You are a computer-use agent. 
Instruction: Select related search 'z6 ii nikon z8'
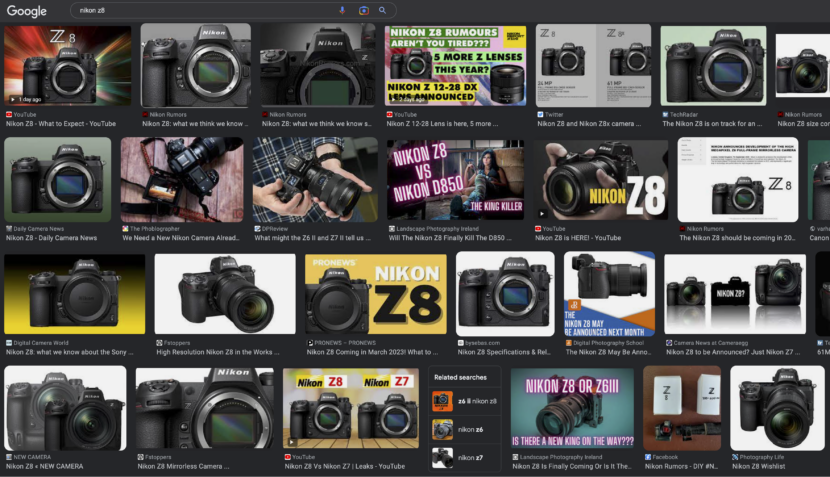tap(465, 401)
